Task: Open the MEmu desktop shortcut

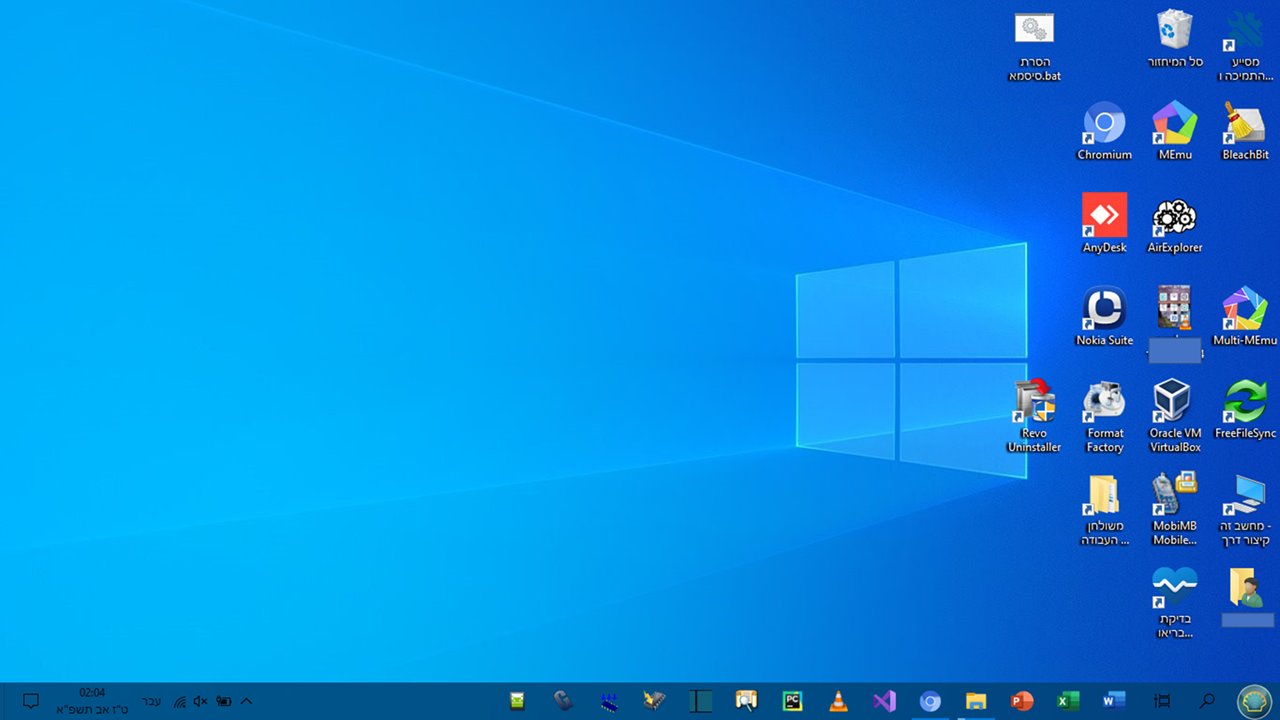Action: point(1174,130)
